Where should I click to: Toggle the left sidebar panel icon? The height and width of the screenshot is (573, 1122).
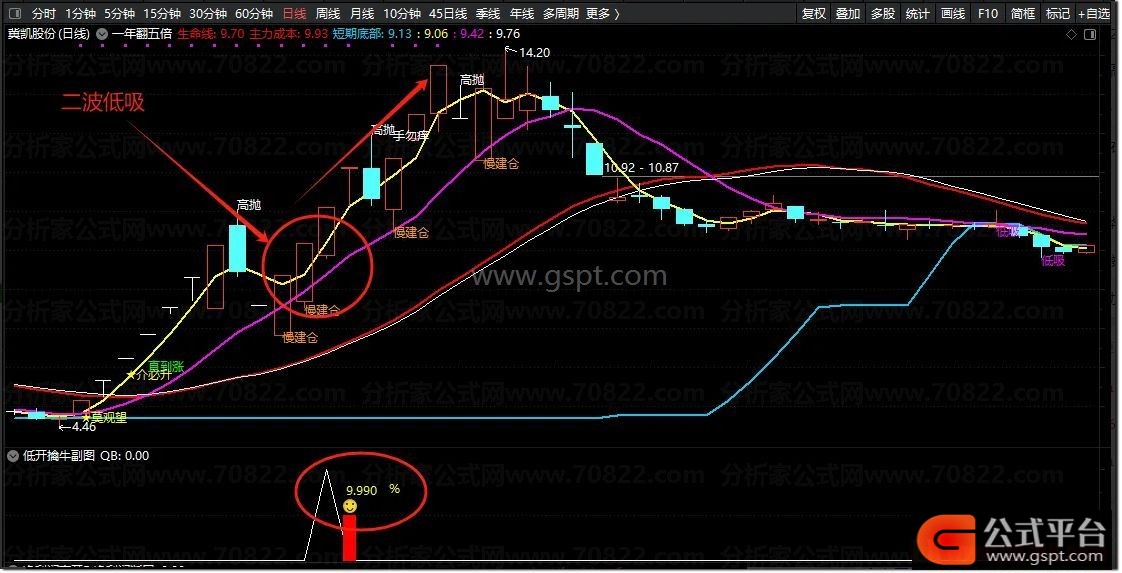14,14
